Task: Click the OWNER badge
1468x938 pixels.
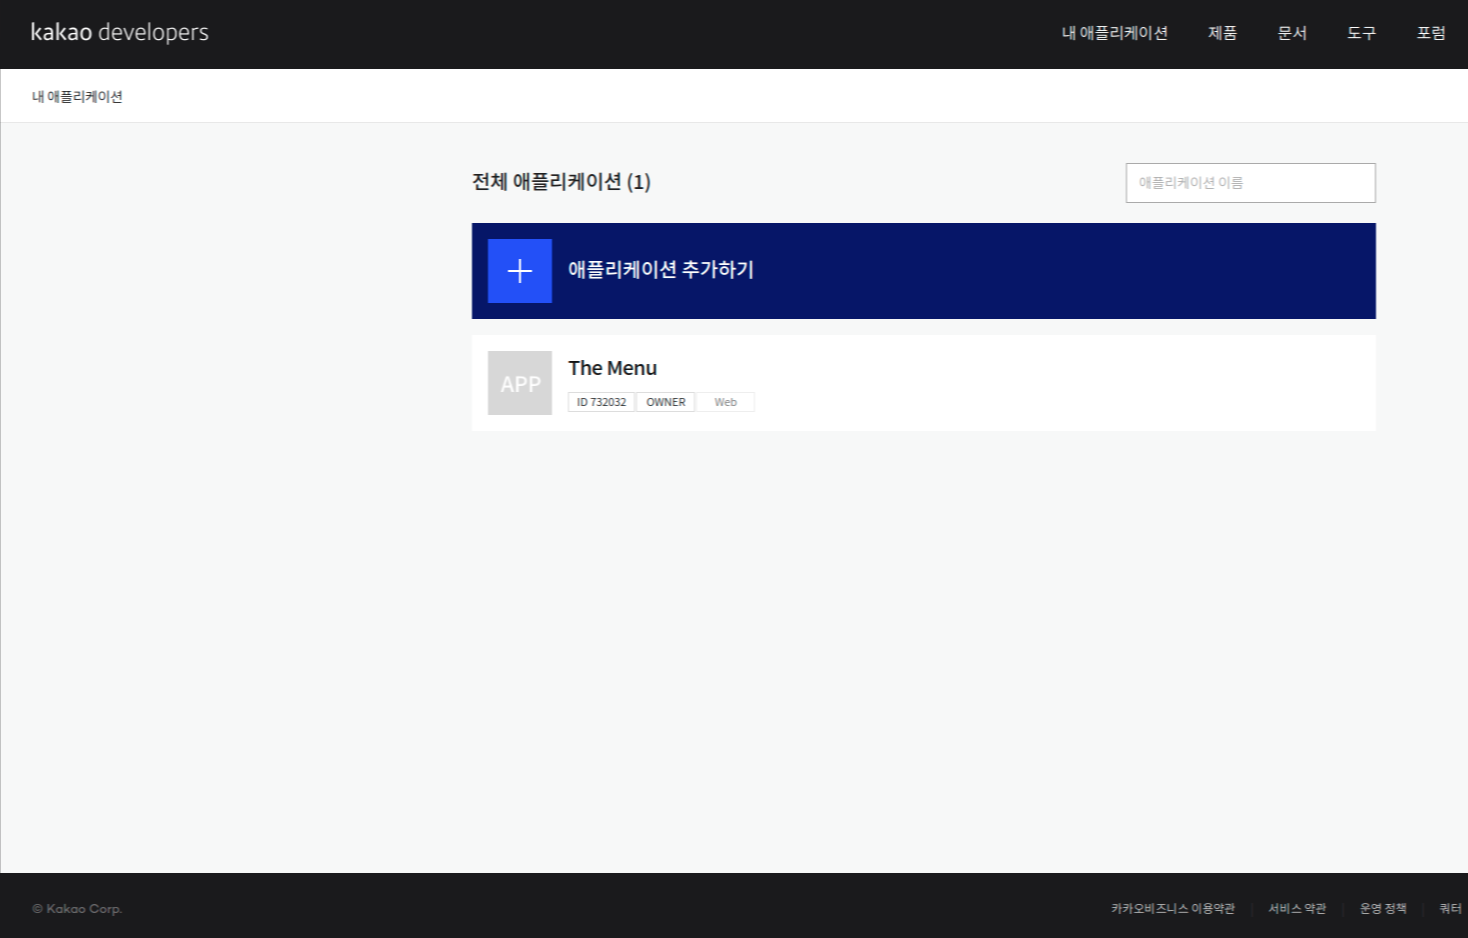Action: [666, 402]
